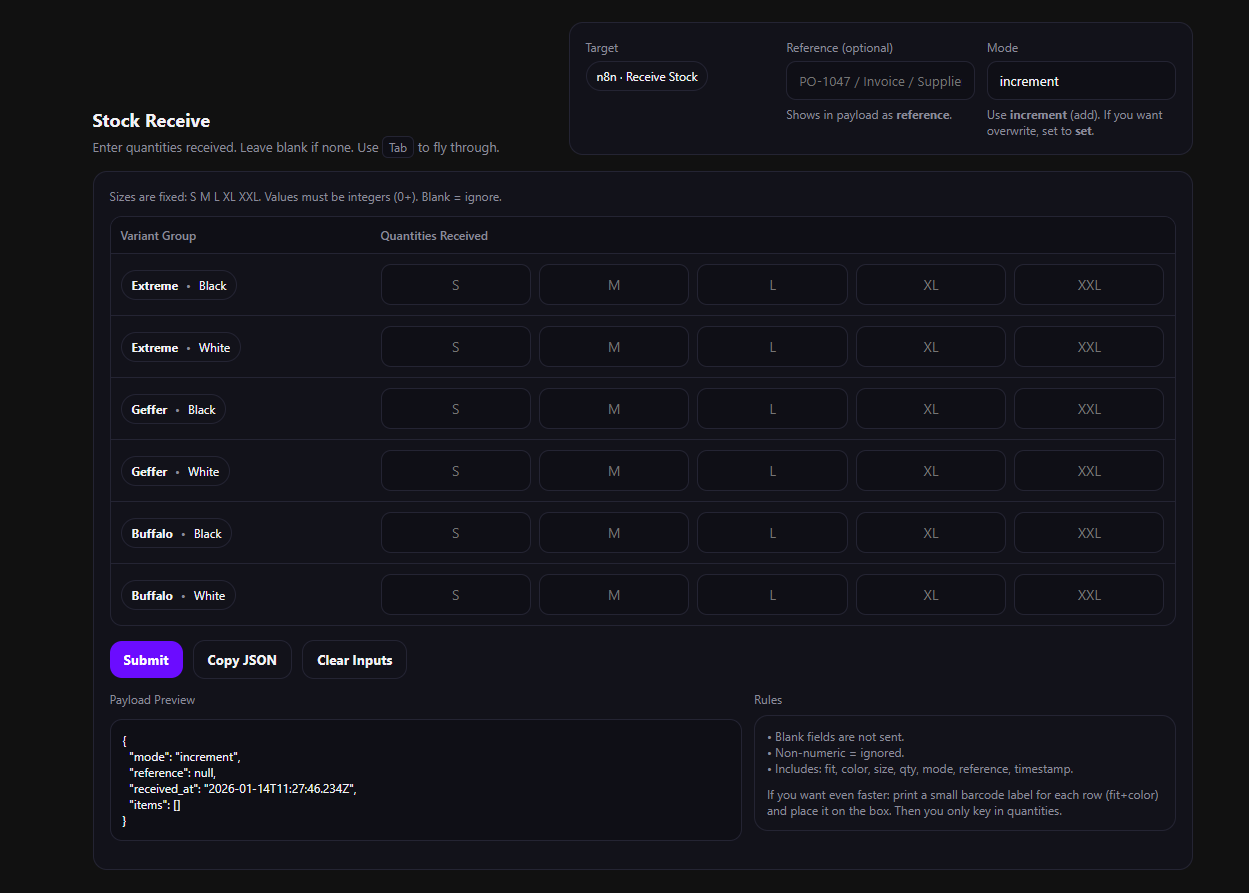Click the Copy JSON button
Screen dimensions: 1249x893
coord(242,660)
